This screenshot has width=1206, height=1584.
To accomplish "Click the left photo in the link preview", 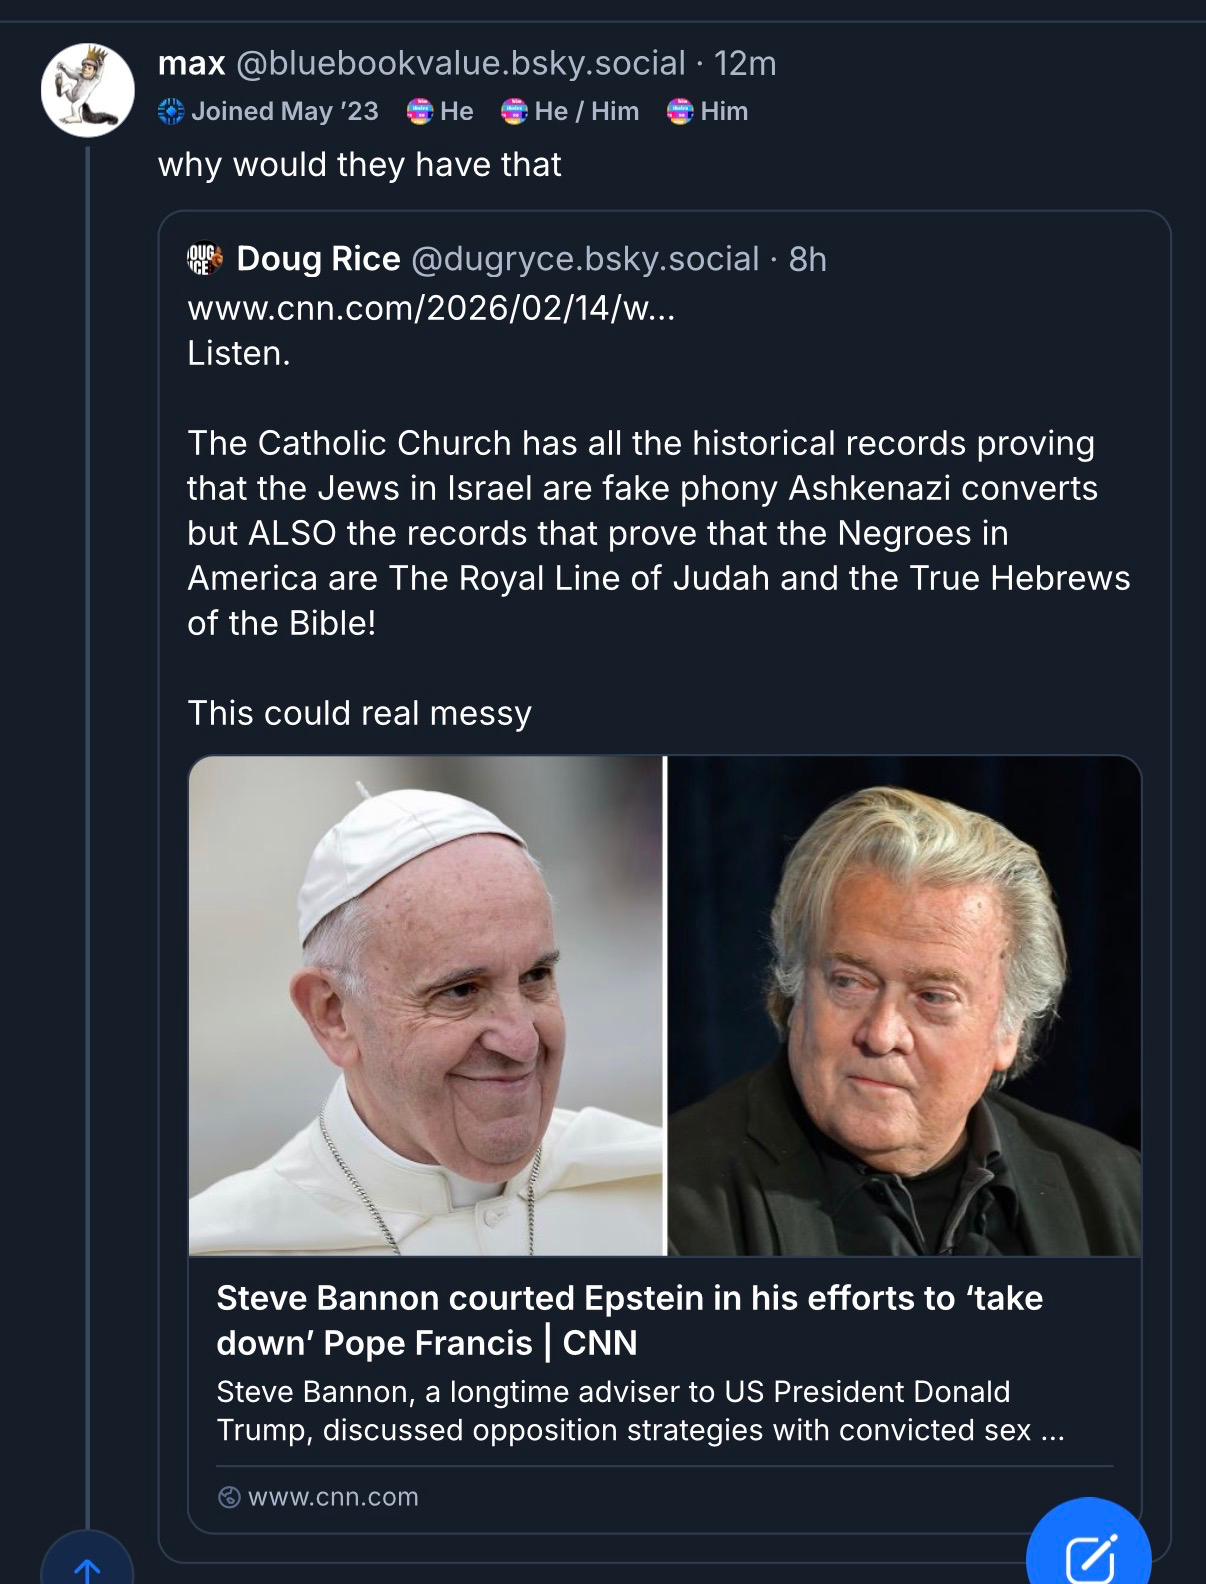I will [x=427, y=1005].
